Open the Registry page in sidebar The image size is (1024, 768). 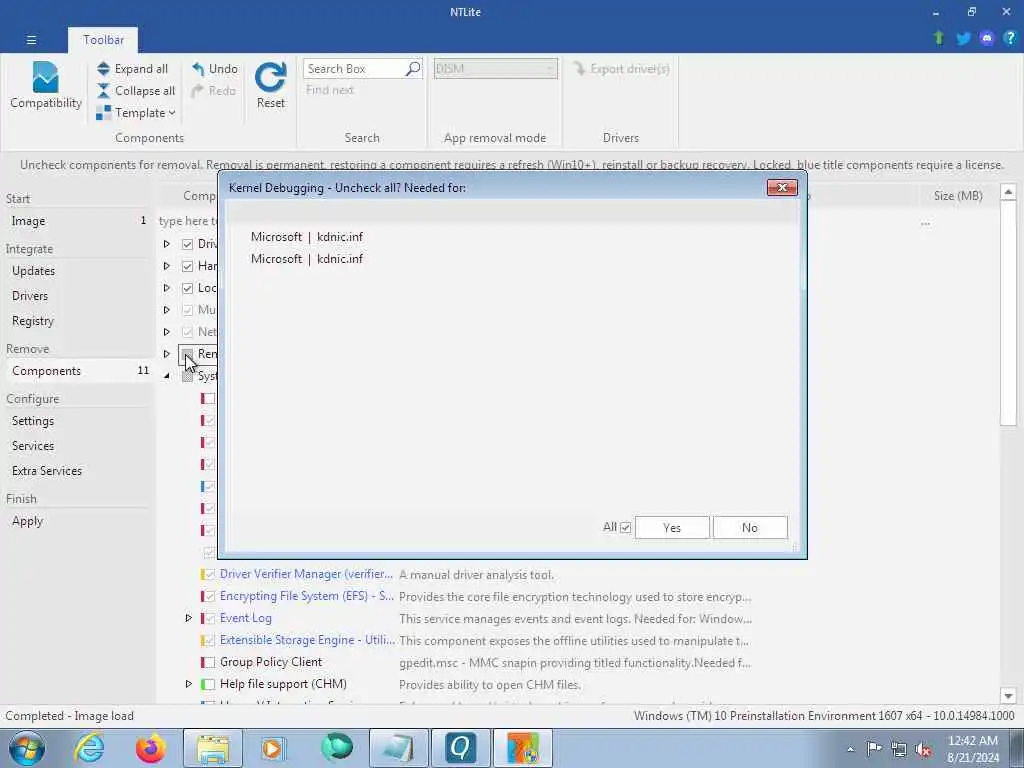(x=33, y=321)
